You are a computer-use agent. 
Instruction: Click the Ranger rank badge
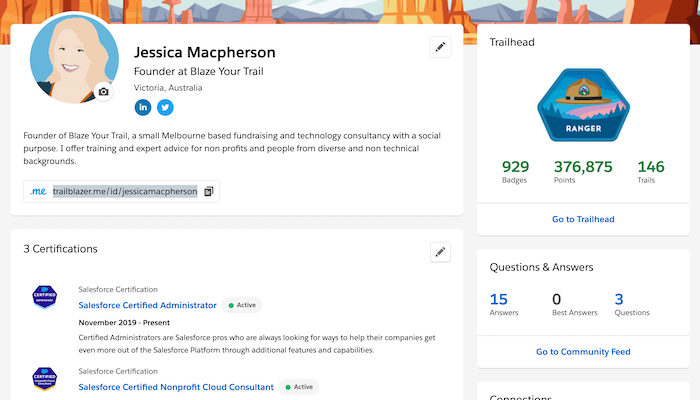pyautogui.click(x=583, y=105)
